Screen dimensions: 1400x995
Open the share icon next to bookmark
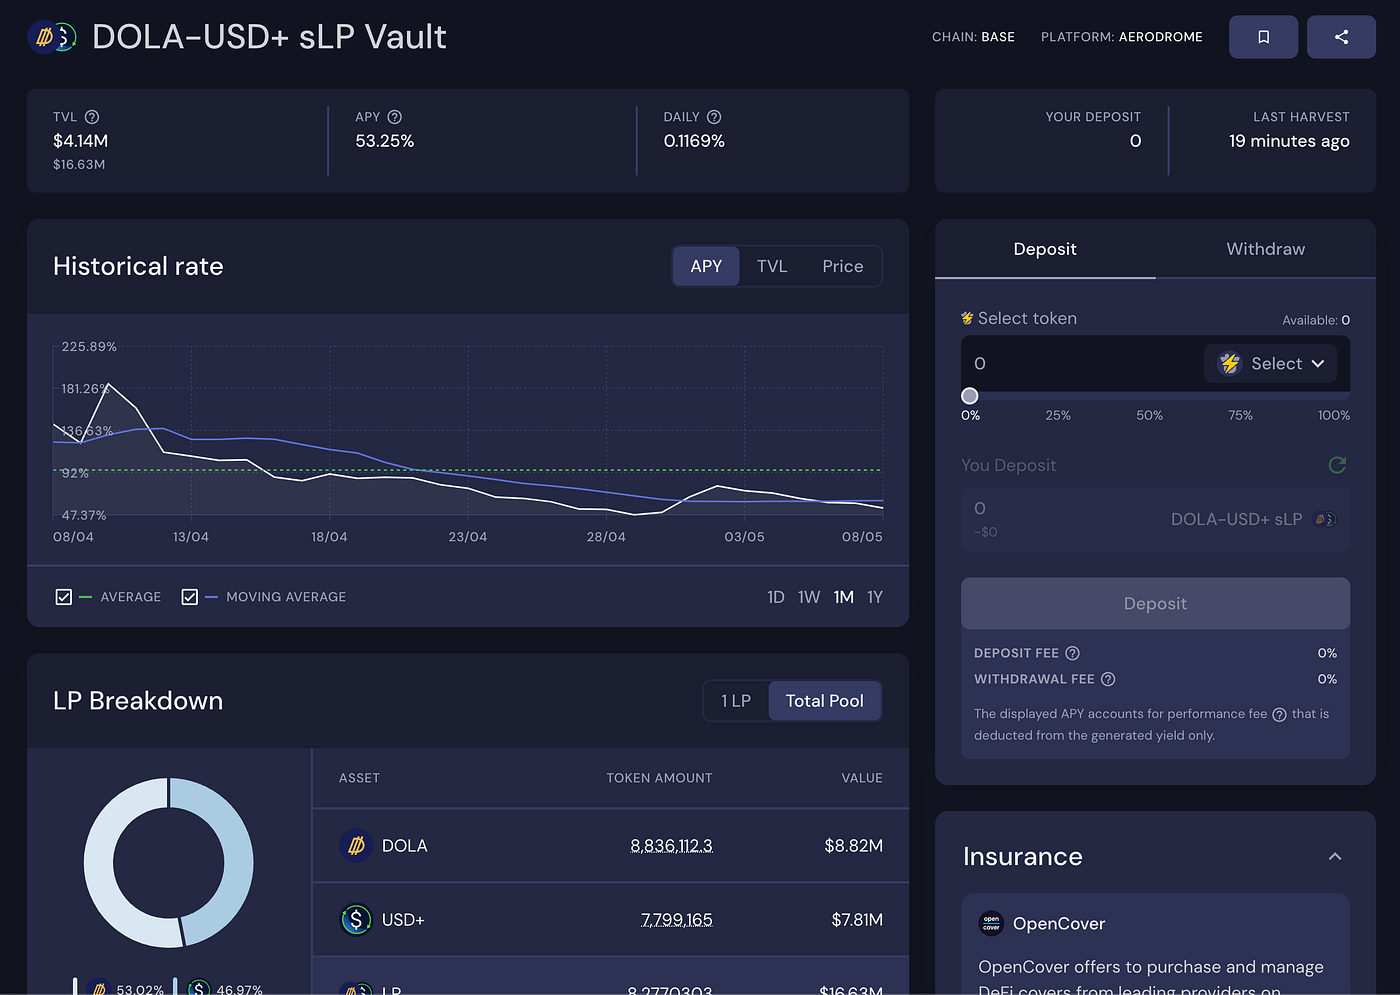(1341, 36)
